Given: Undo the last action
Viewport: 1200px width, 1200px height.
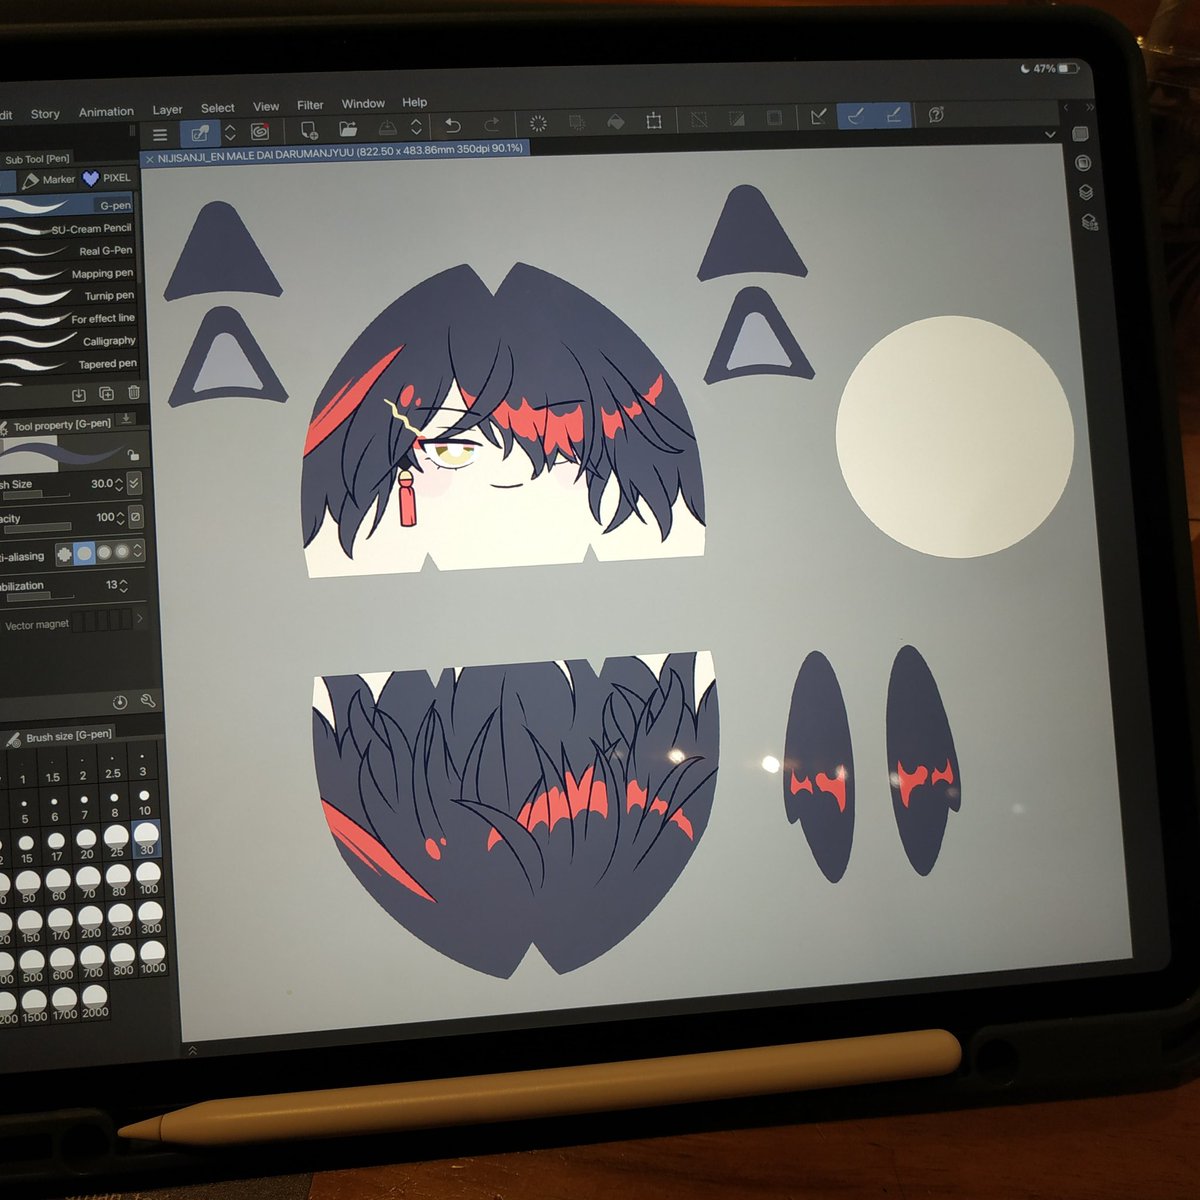Looking at the screenshot, I should click(x=453, y=126).
